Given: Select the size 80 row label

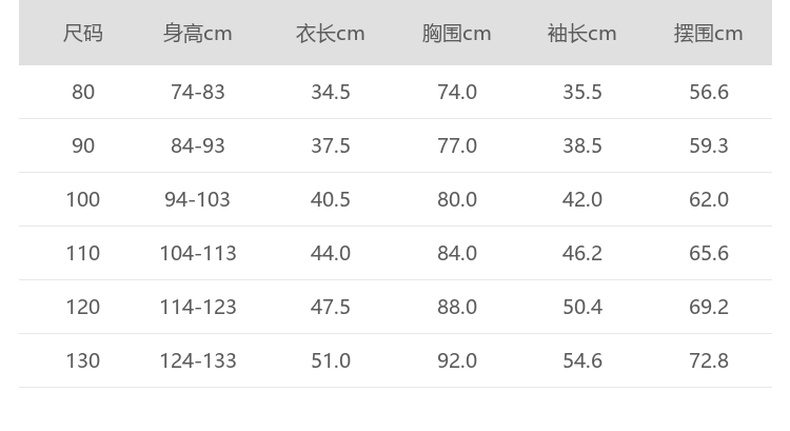Looking at the screenshot, I should (83, 92).
